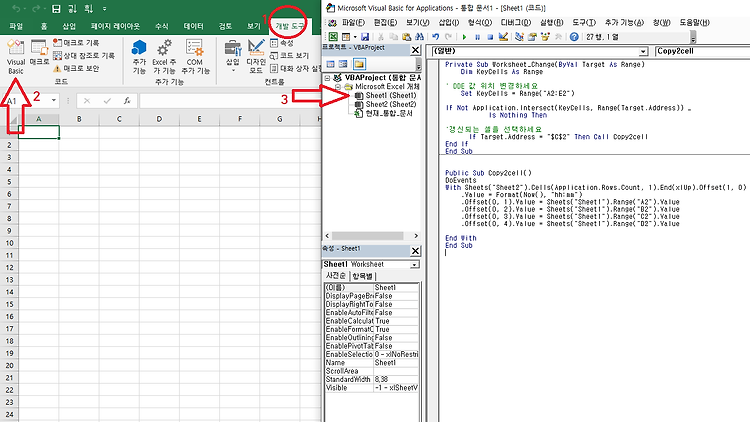Open Excel 추가 기능 add-ins gear icon

click(164, 57)
